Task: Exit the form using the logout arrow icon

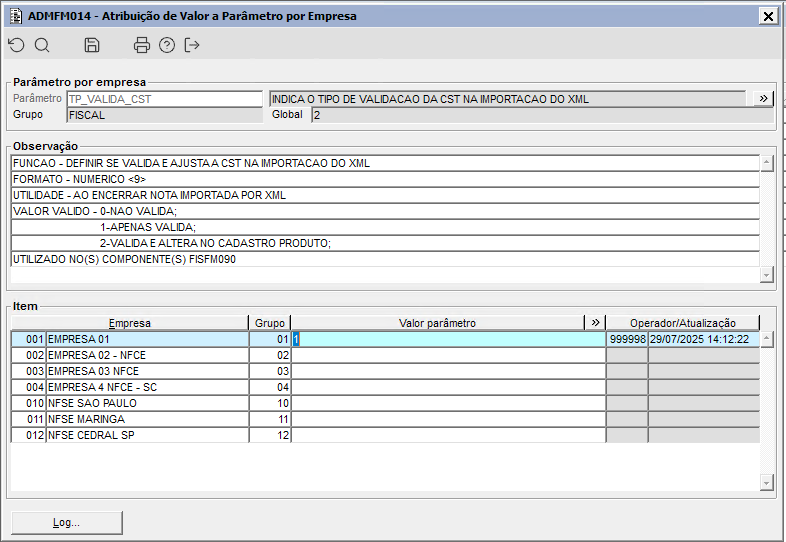Action: click(192, 45)
